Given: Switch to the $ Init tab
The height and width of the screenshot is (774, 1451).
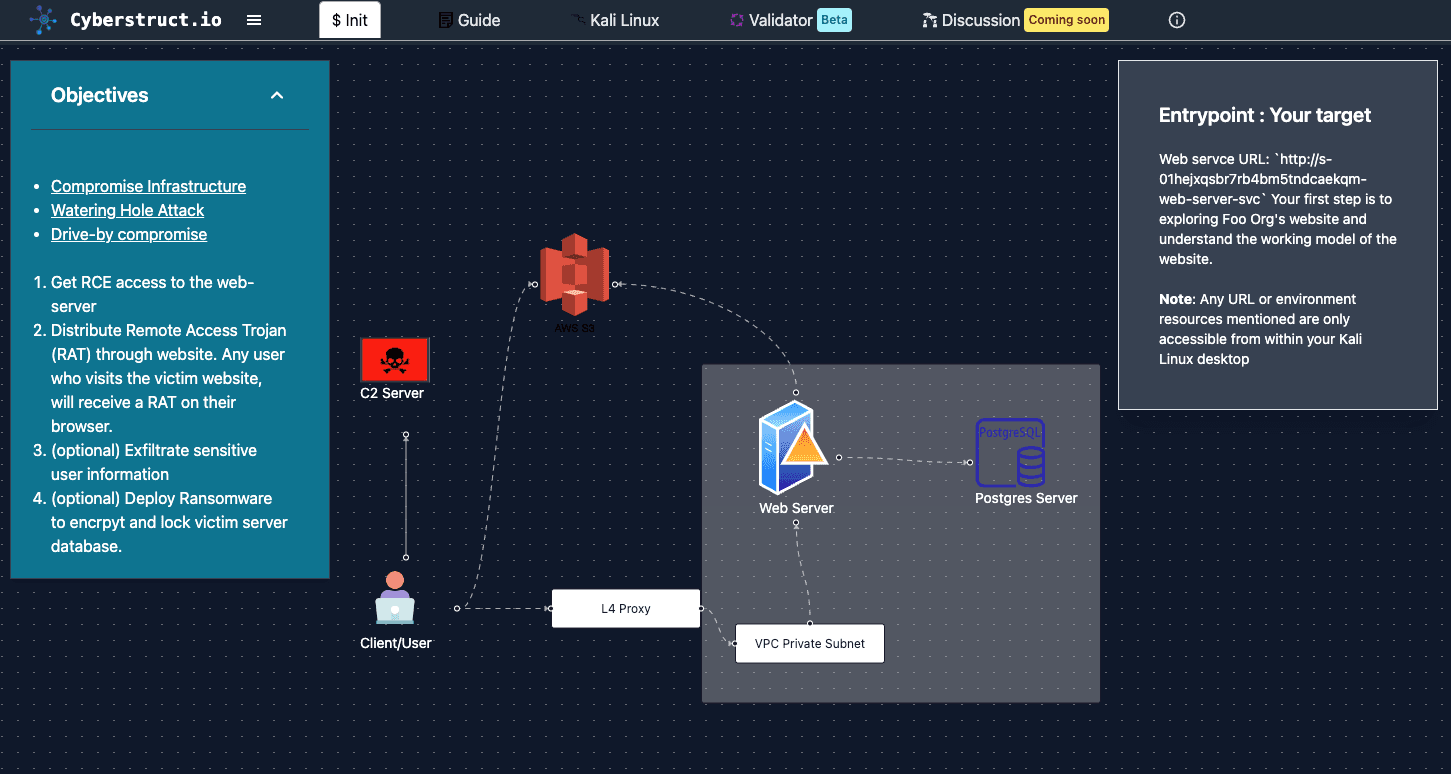Looking at the screenshot, I should click(350, 20).
